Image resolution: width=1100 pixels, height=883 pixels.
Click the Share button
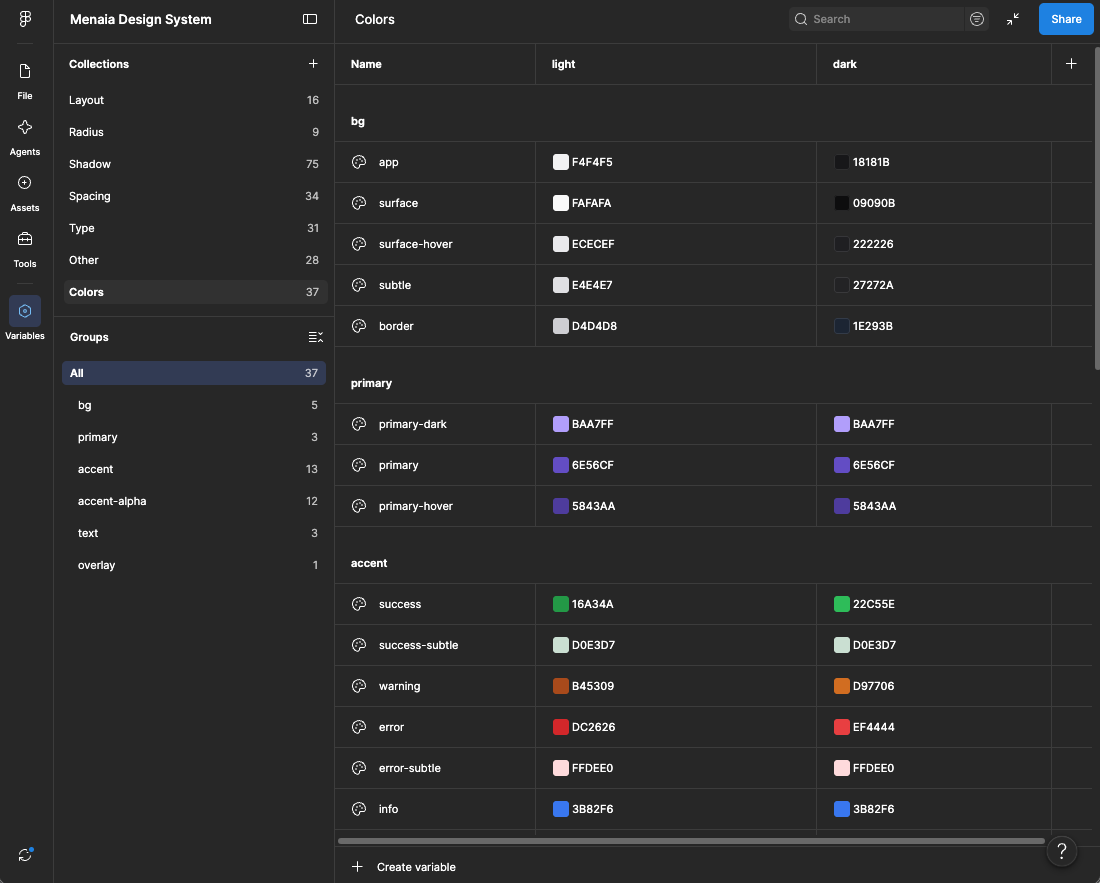point(1066,19)
